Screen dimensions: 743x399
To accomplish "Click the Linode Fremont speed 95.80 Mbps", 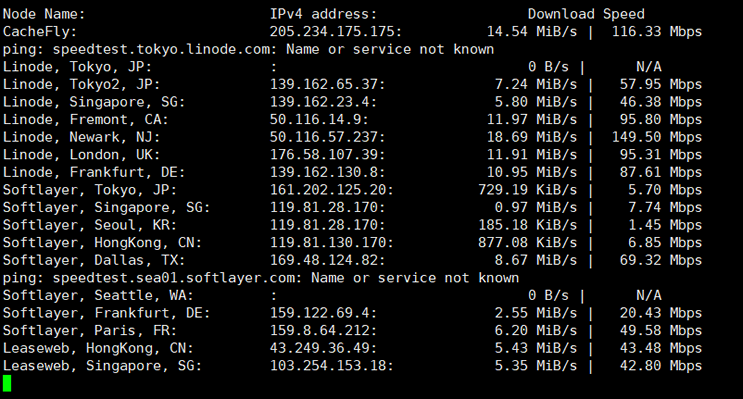I will 661,119.
